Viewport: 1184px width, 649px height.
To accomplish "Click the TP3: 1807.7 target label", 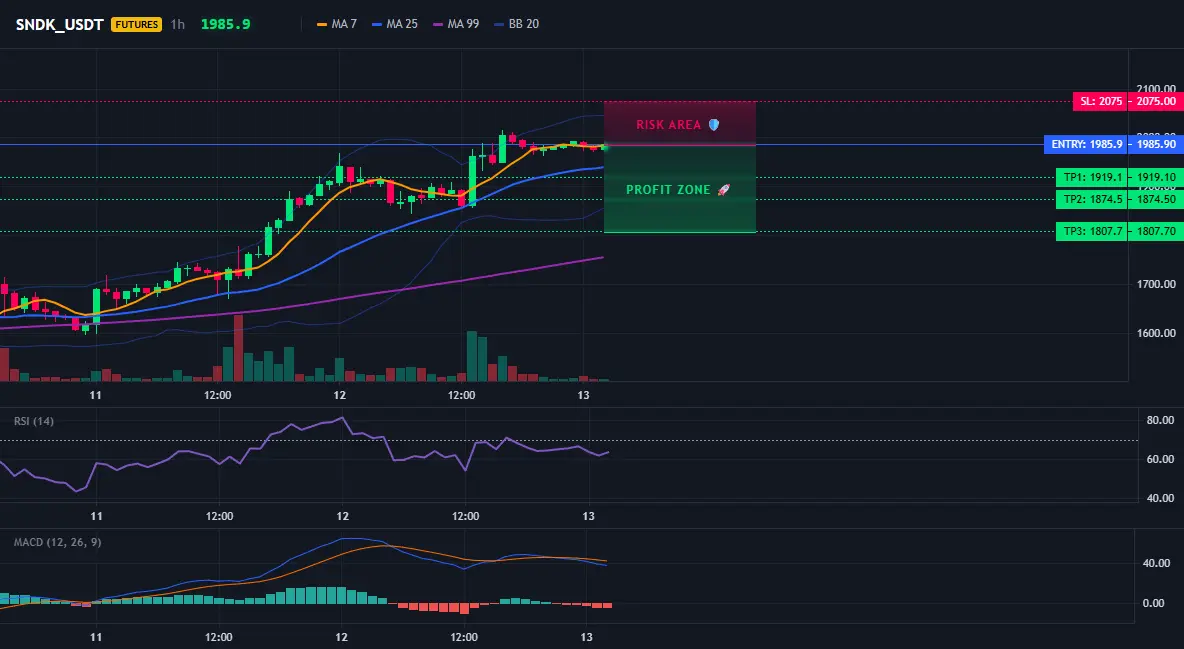I will click(1091, 232).
